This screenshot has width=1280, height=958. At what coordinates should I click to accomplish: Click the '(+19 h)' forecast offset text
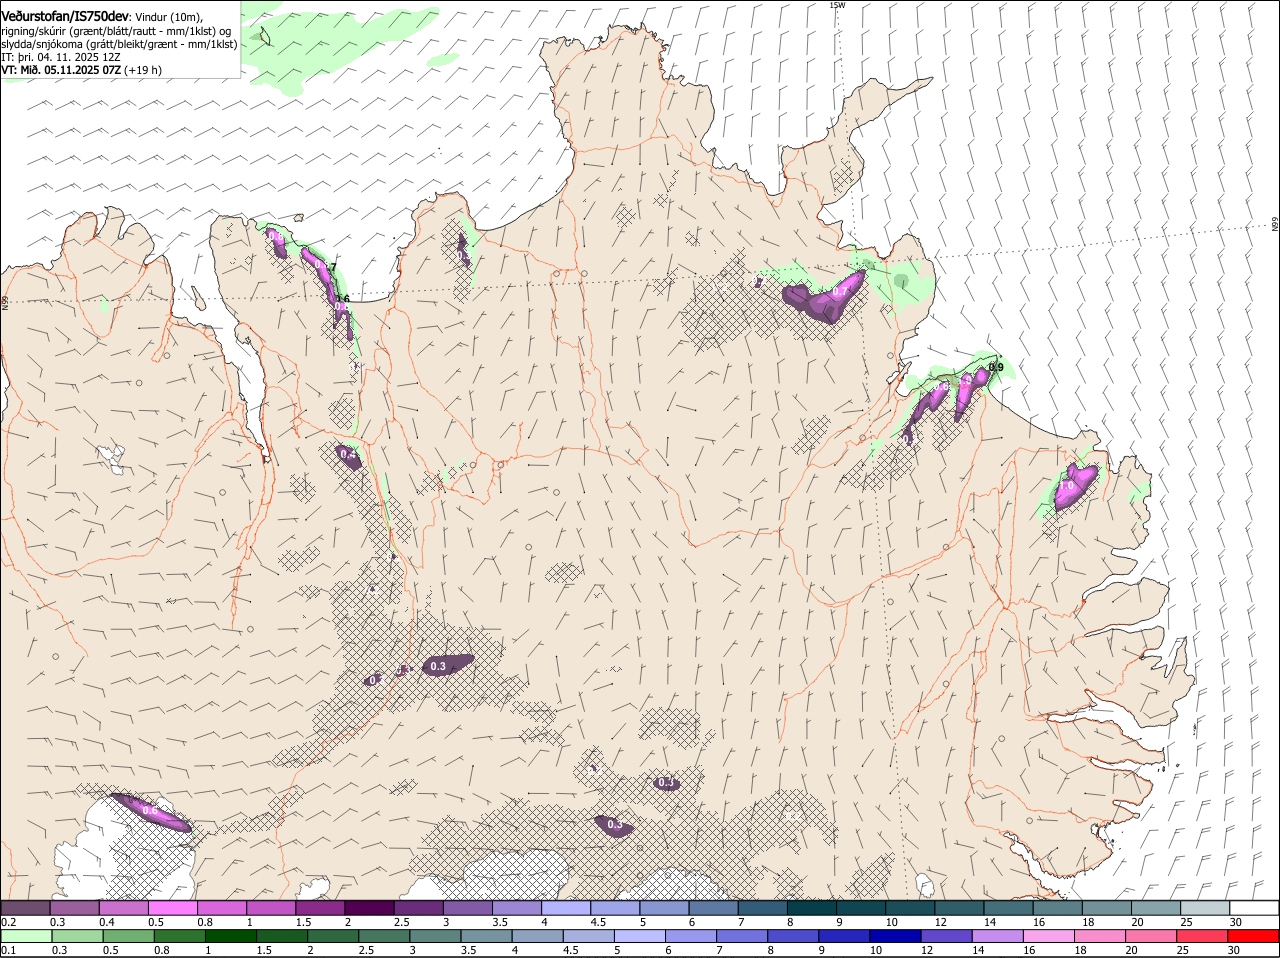tap(144, 70)
